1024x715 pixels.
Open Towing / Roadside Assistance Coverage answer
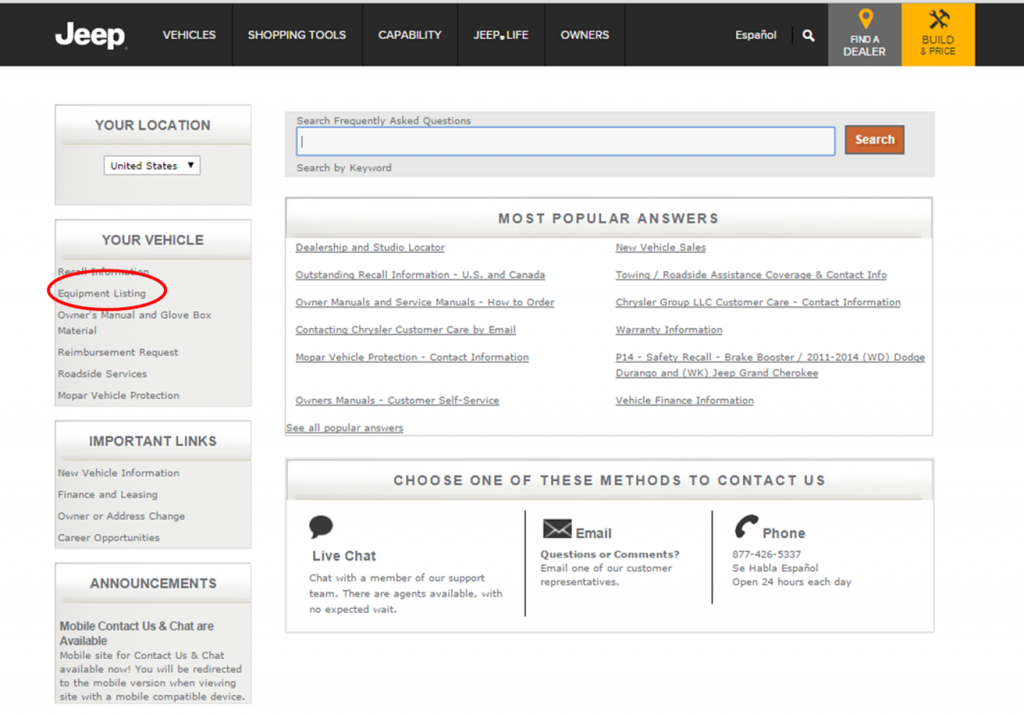751,275
